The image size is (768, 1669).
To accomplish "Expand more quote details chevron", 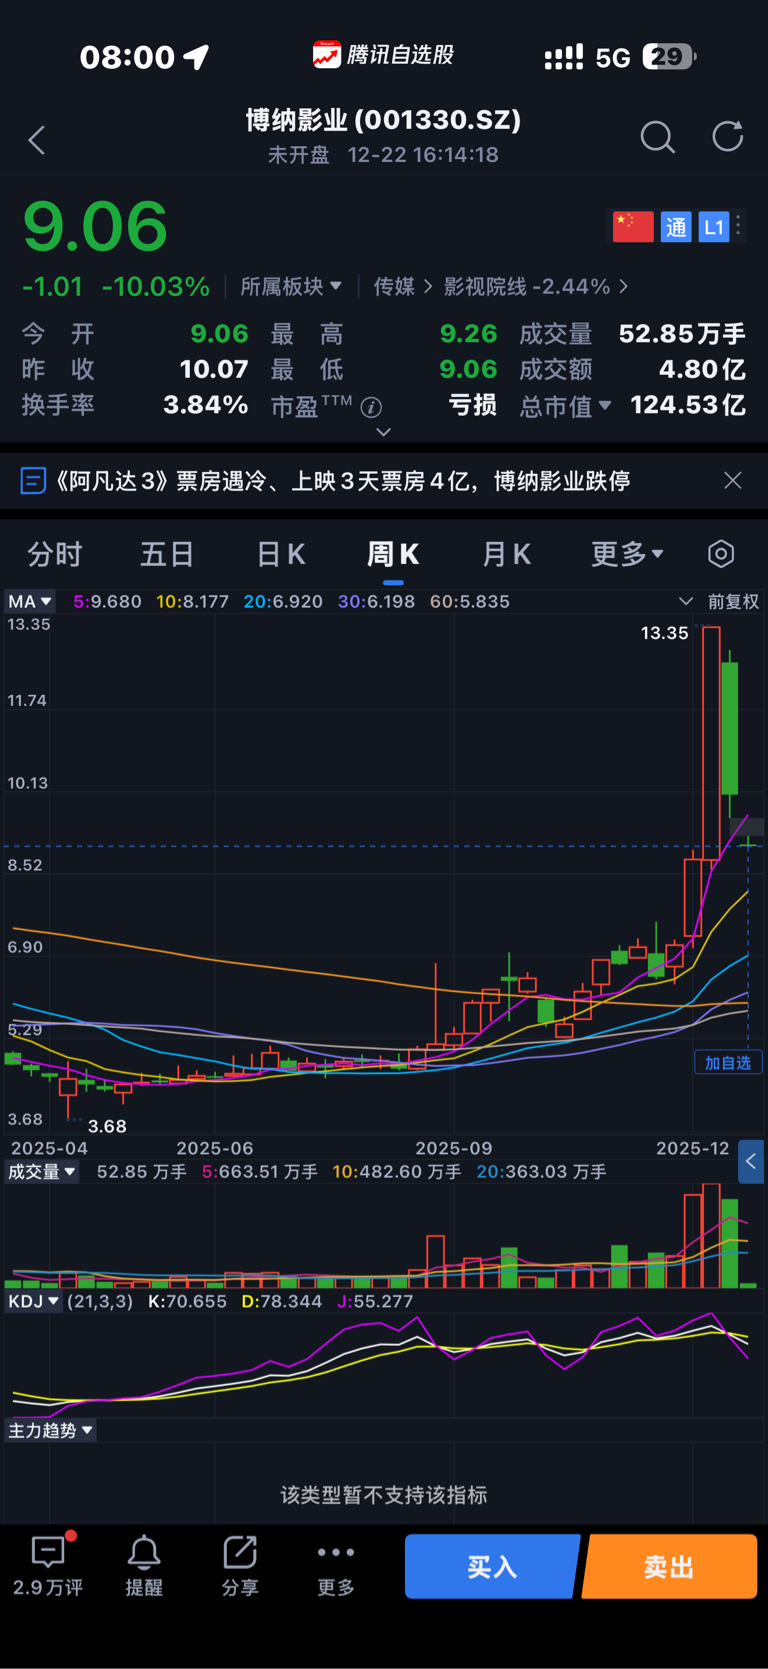I will point(383,433).
